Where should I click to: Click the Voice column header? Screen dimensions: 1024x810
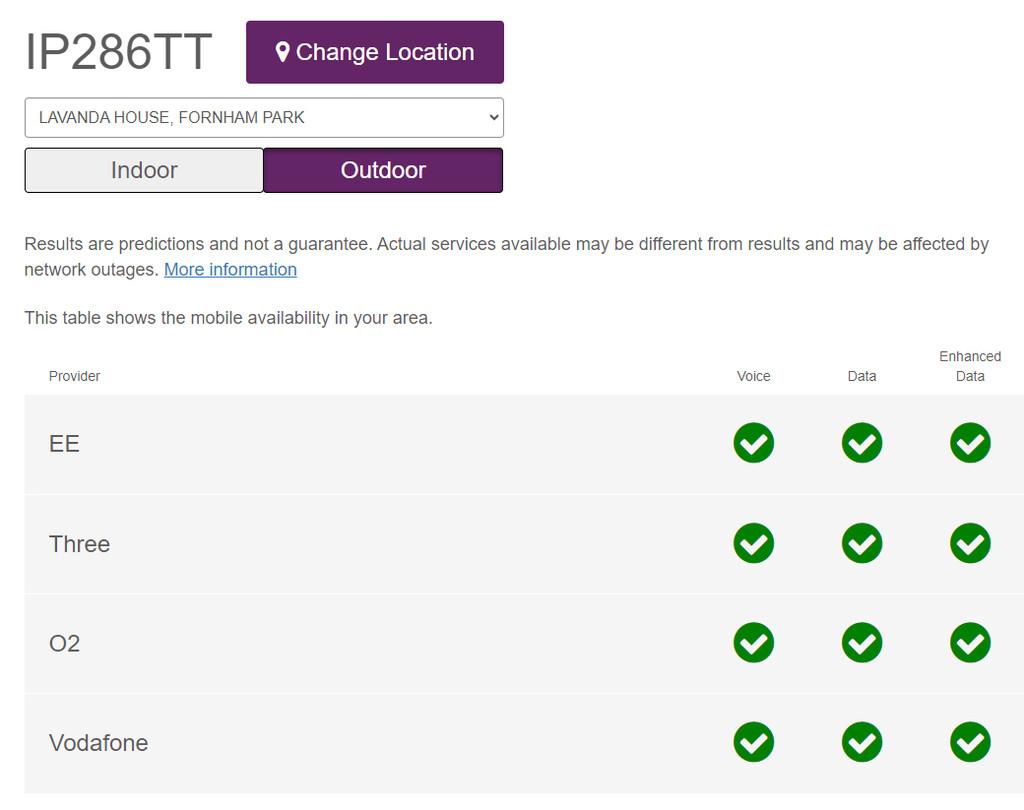(753, 376)
